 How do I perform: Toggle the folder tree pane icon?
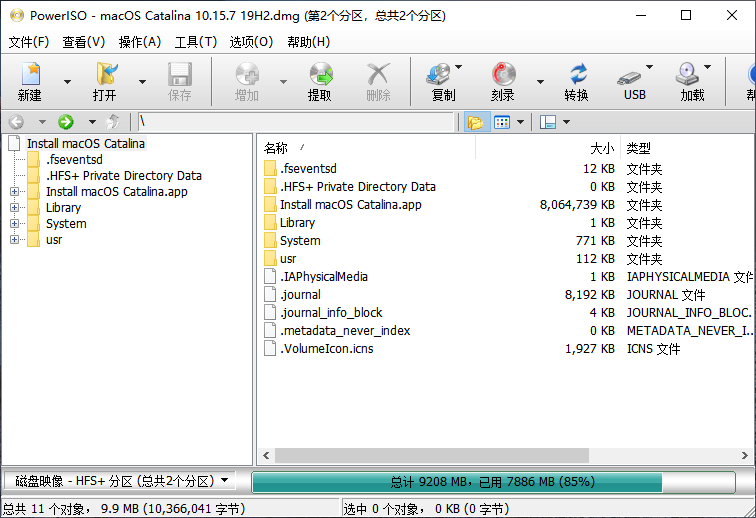(x=476, y=122)
